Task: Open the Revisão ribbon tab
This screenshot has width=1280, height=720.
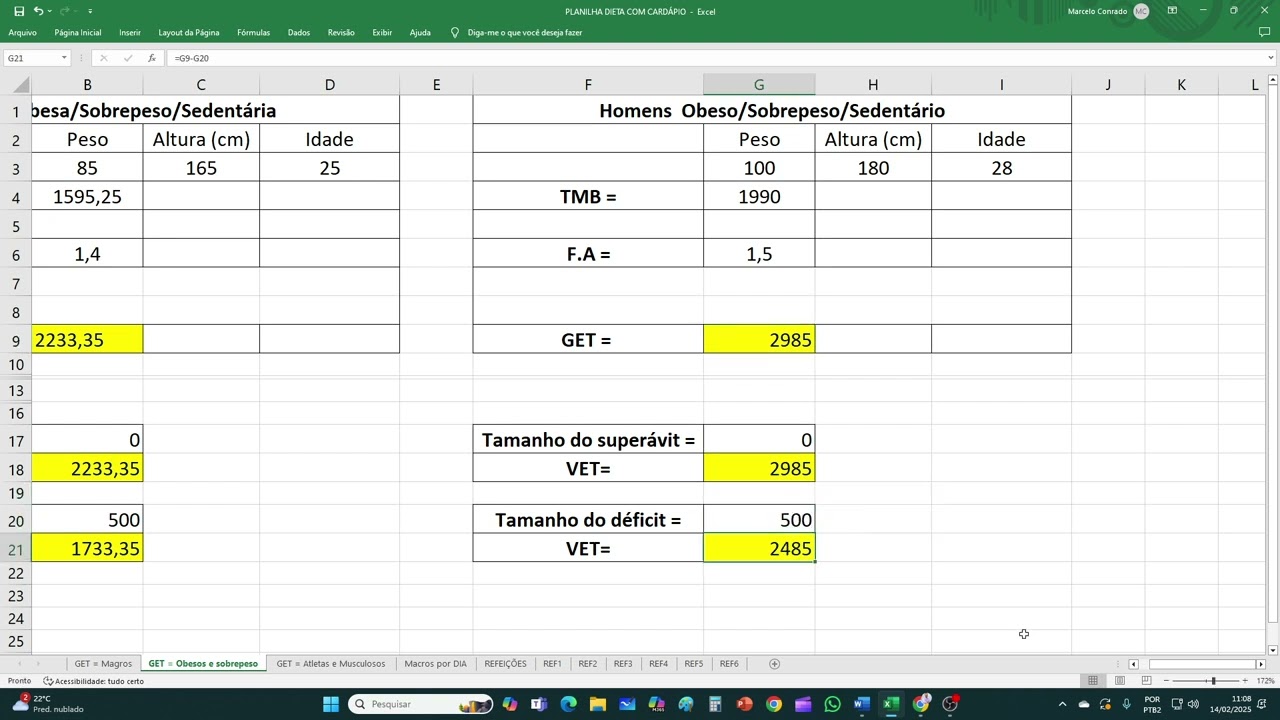Action: click(341, 33)
